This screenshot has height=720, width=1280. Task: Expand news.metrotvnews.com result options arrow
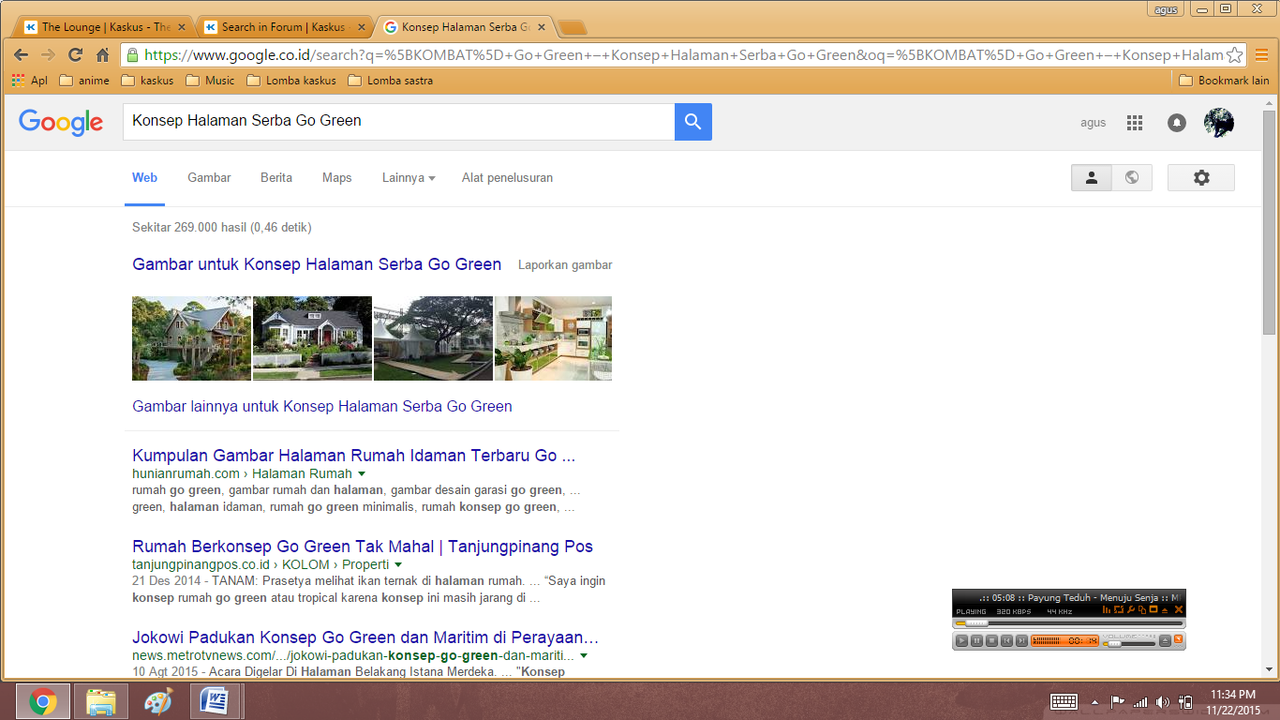[584, 656]
